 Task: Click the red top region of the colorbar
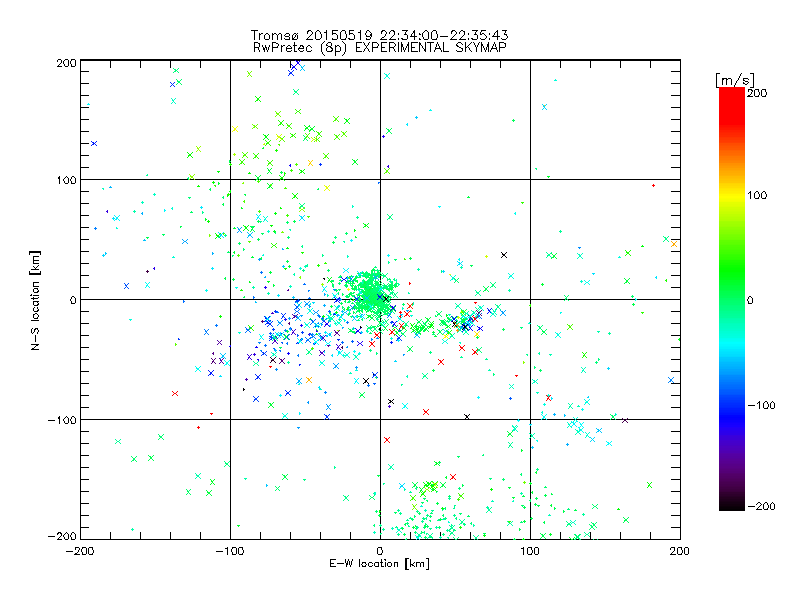tap(732, 105)
